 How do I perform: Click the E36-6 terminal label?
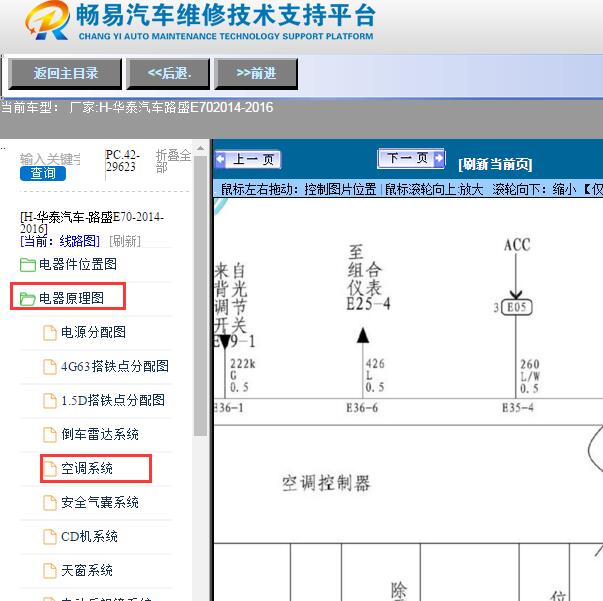[362, 408]
